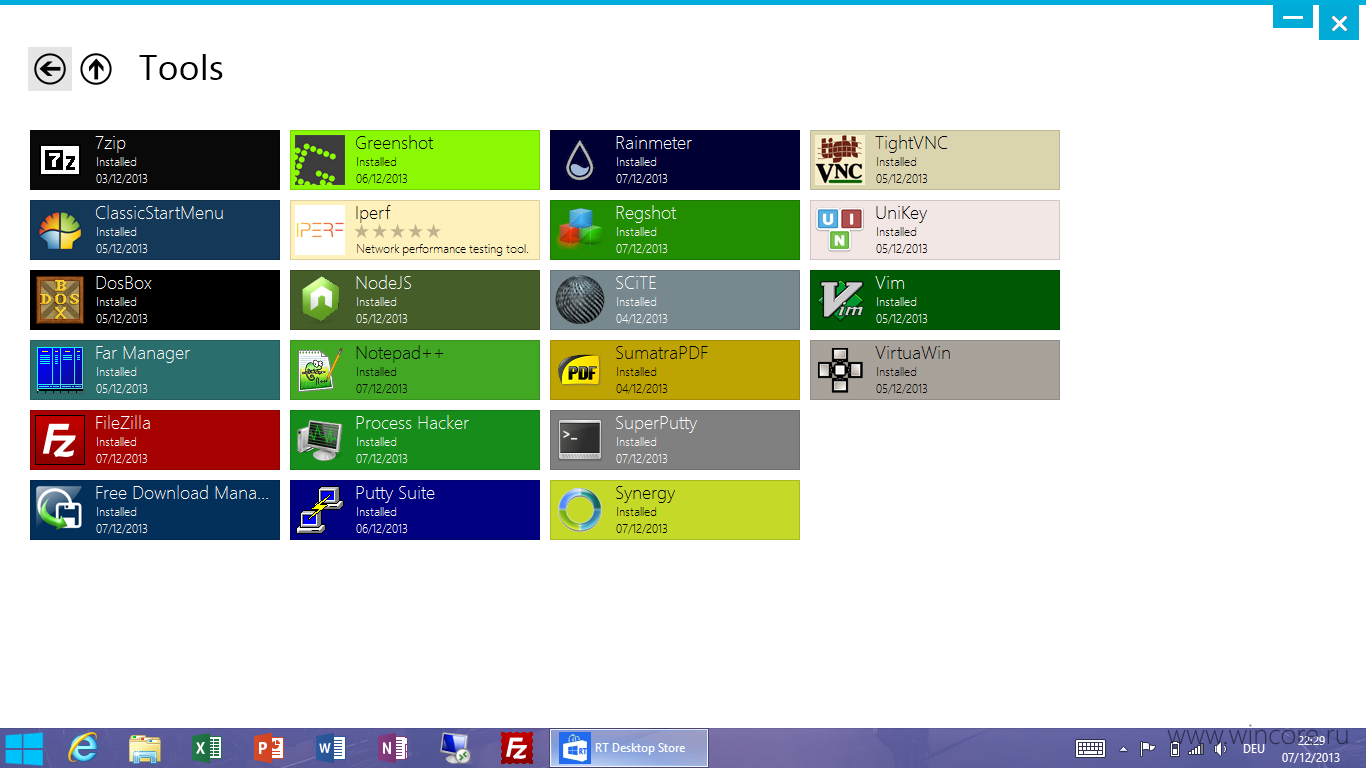
Task: Select the SCiTE title text
Action: [636, 283]
